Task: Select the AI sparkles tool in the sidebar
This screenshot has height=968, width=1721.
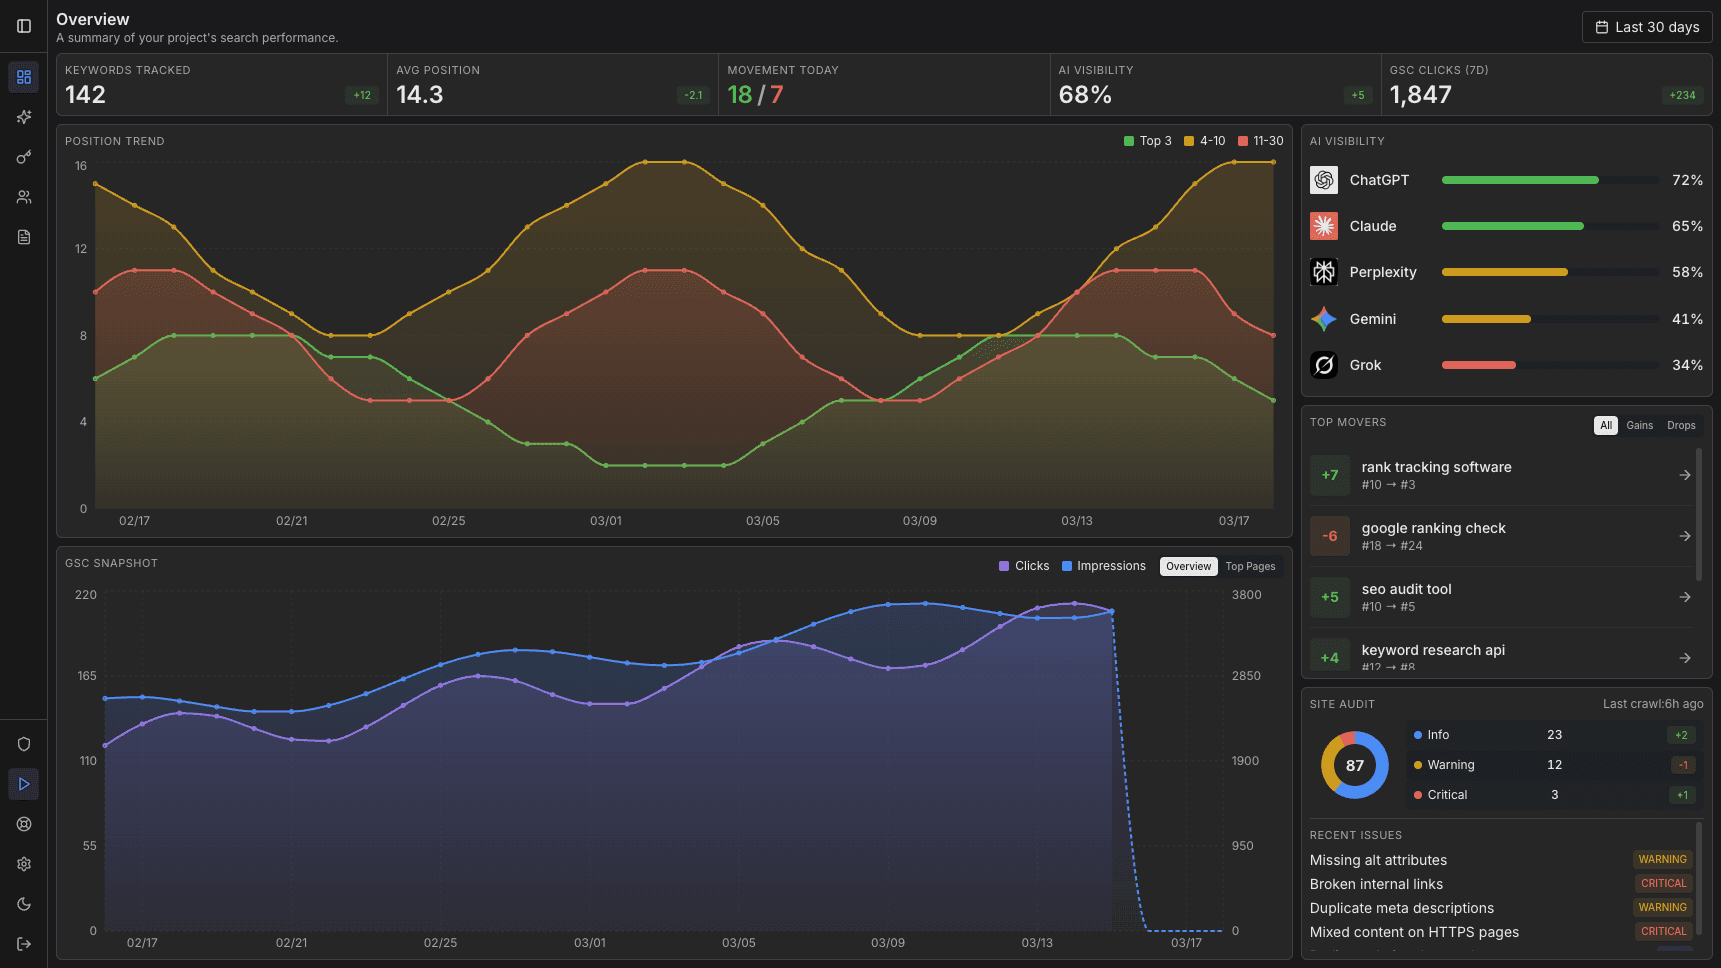Action: click(24, 117)
